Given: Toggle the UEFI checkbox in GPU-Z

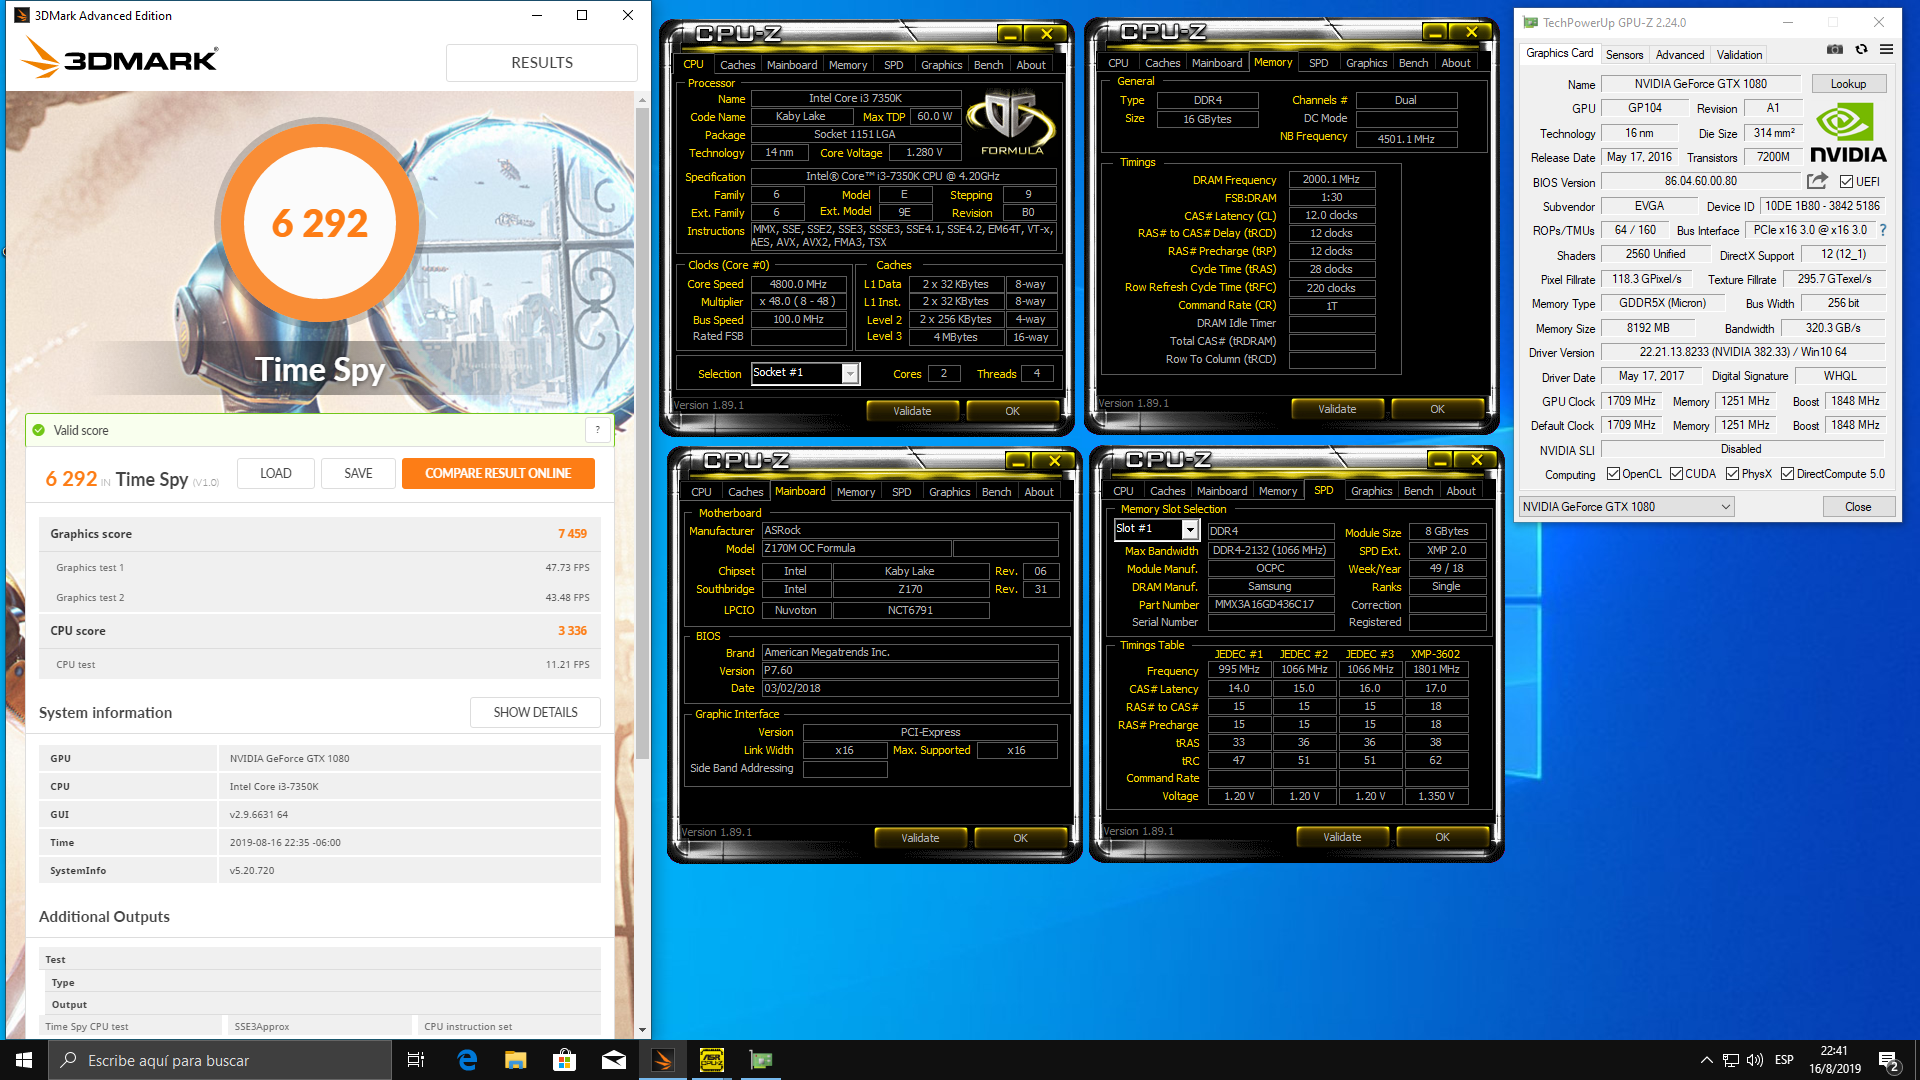Looking at the screenshot, I should tap(1846, 182).
